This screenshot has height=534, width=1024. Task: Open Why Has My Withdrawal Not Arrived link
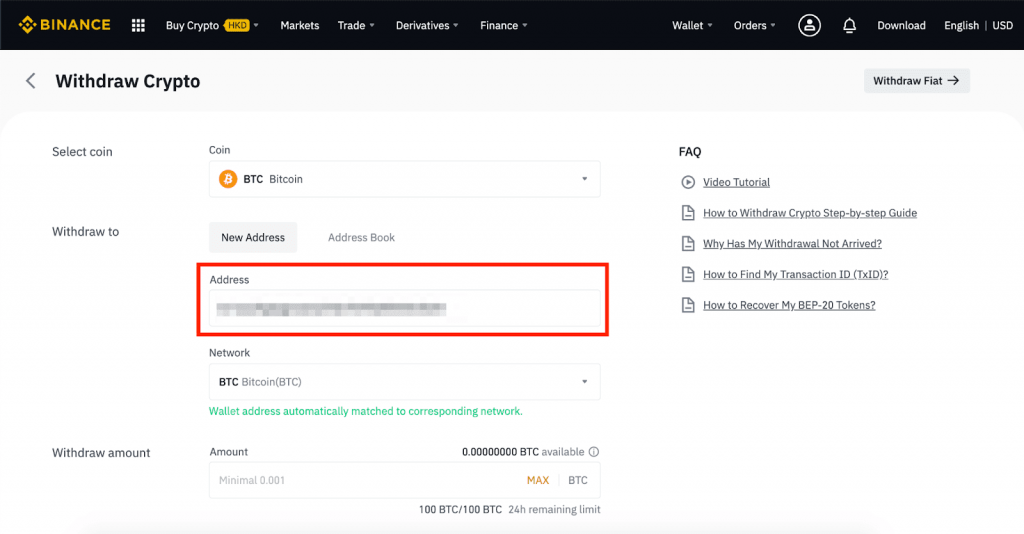pyautogui.click(x=792, y=243)
